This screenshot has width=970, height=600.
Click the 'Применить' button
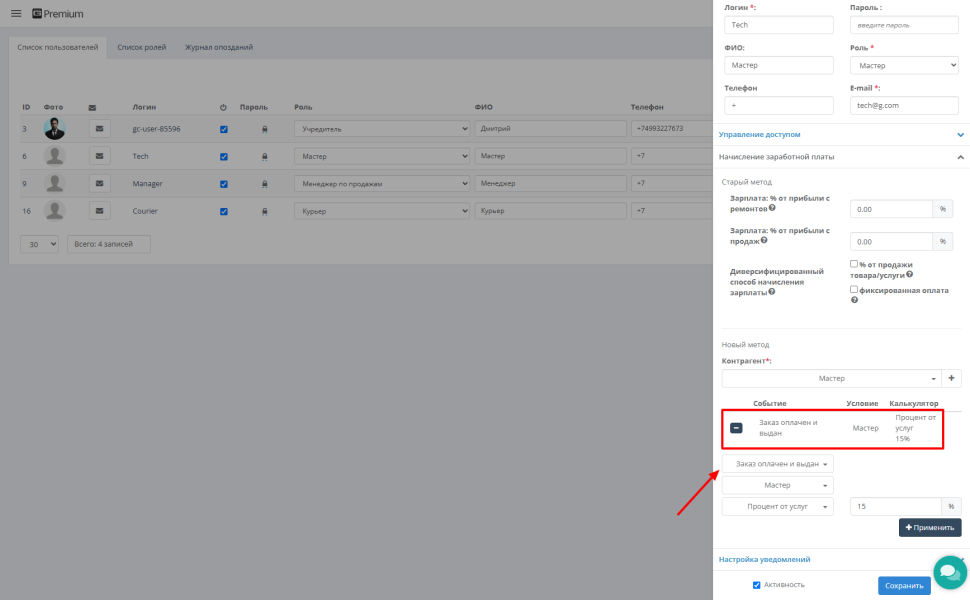[929, 527]
